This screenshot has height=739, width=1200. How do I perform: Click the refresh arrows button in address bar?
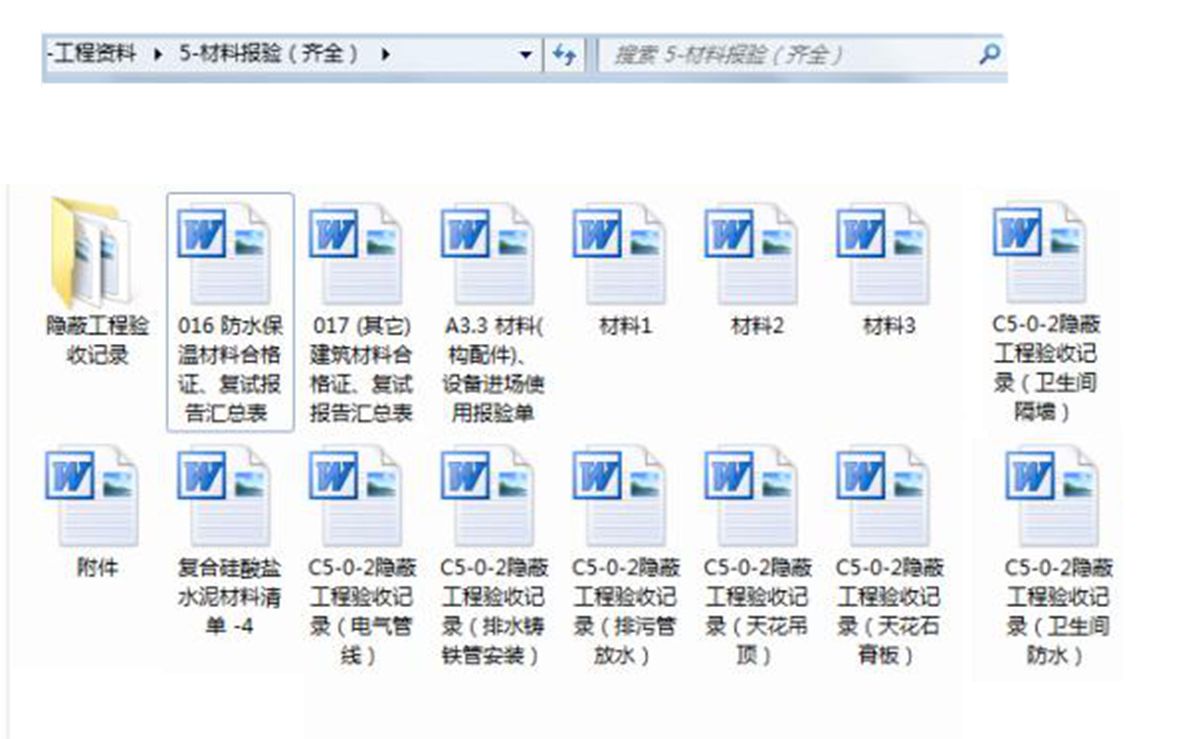(x=564, y=55)
